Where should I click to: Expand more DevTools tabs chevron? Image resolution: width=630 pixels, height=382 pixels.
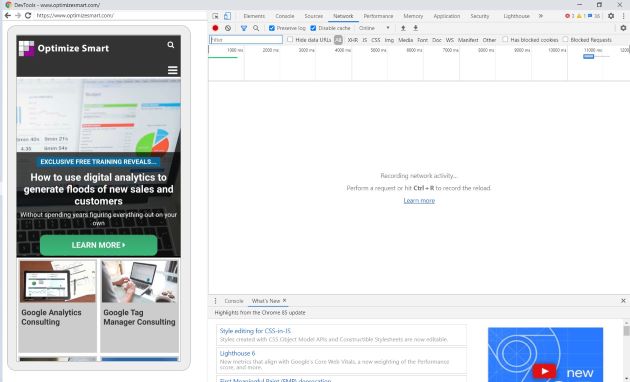coord(541,16)
